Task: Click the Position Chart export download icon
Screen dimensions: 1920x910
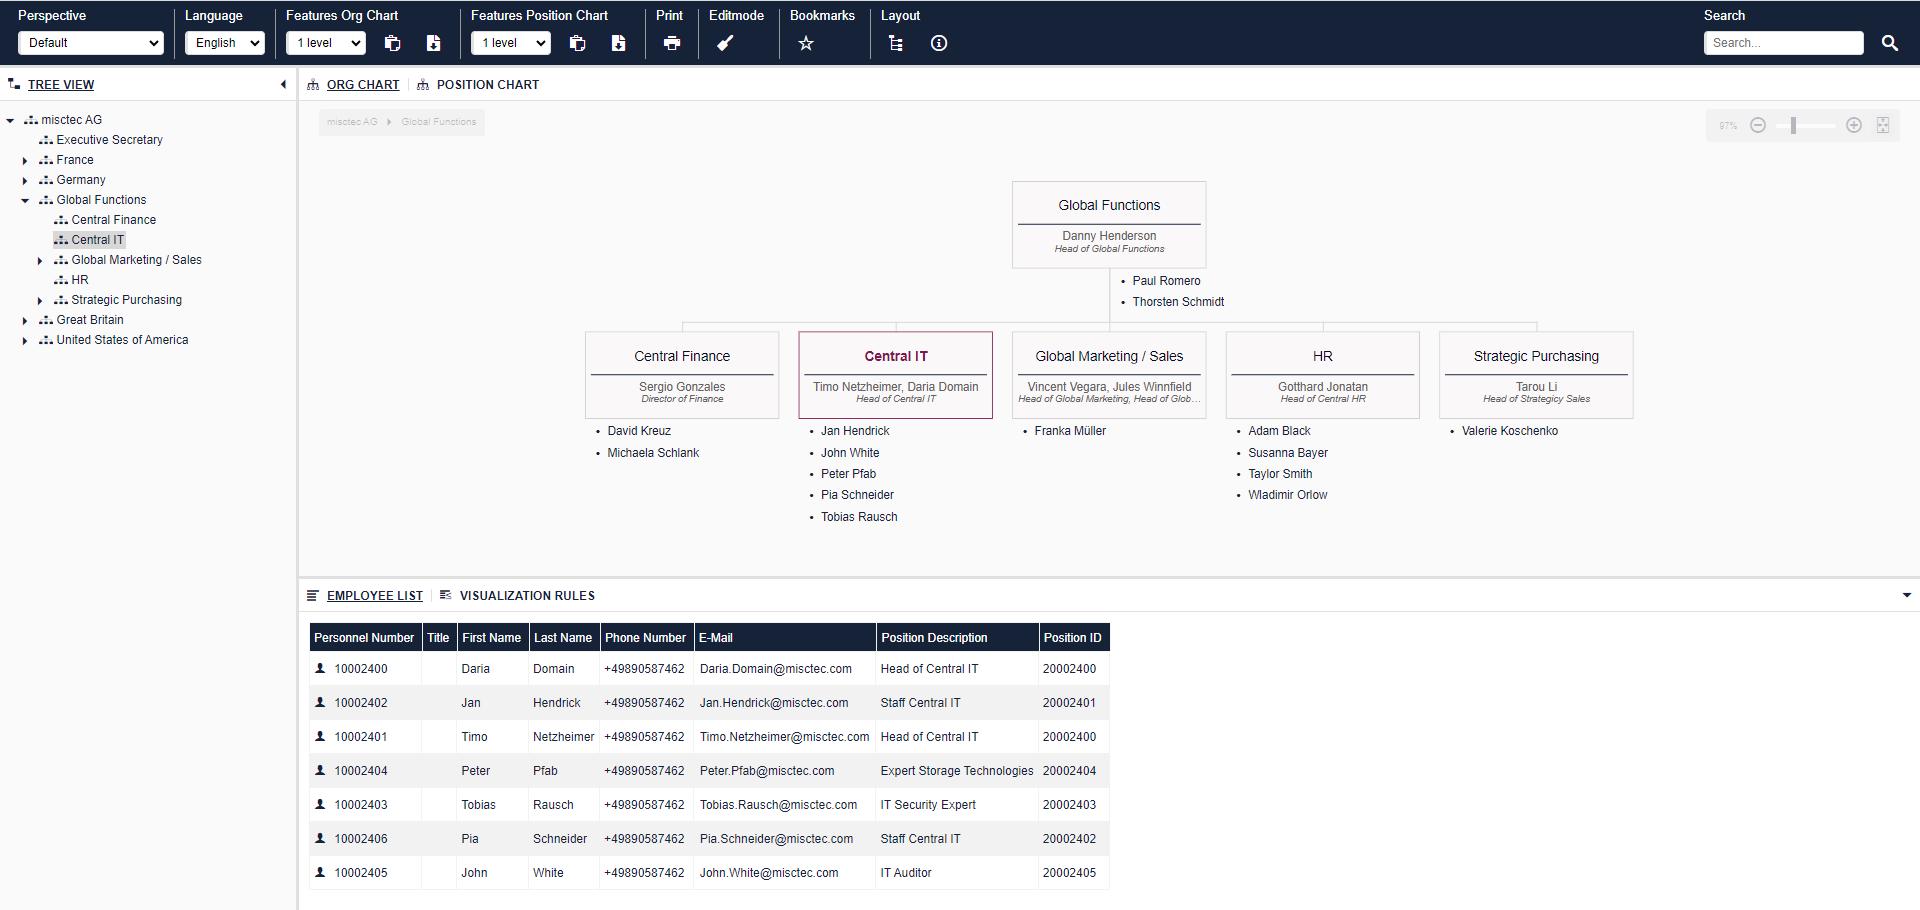Action: tap(618, 43)
